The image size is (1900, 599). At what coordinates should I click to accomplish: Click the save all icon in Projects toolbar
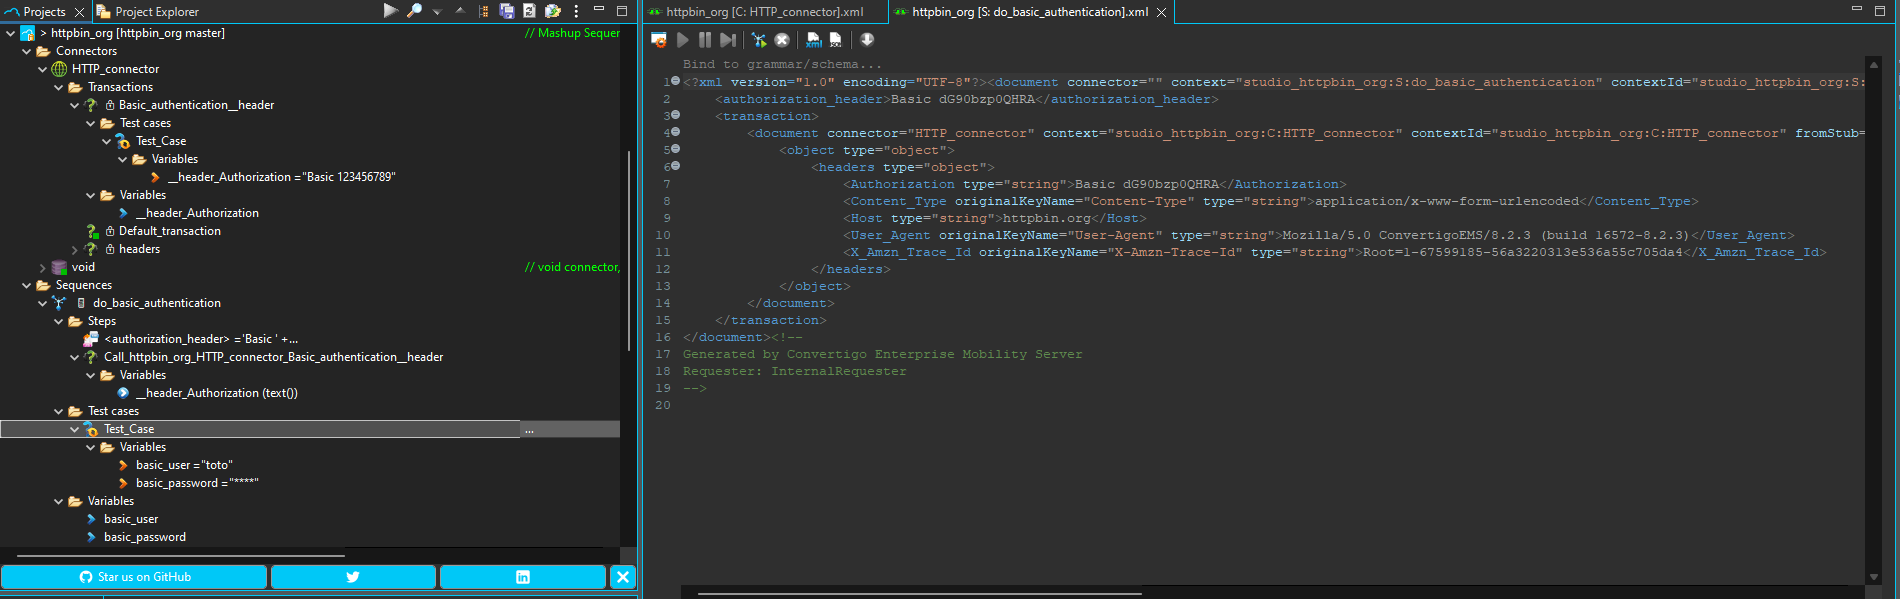click(507, 11)
